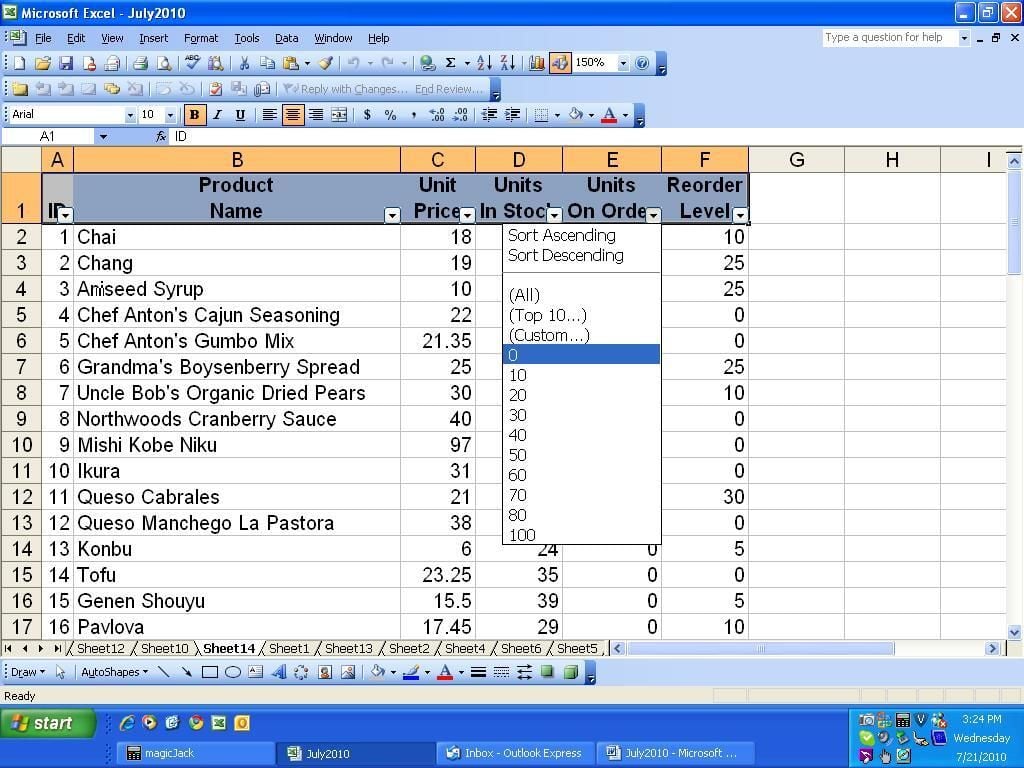Choose Sort Ascending in filter list
The height and width of the screenshot is (768, 1024).
coord(562,235)
